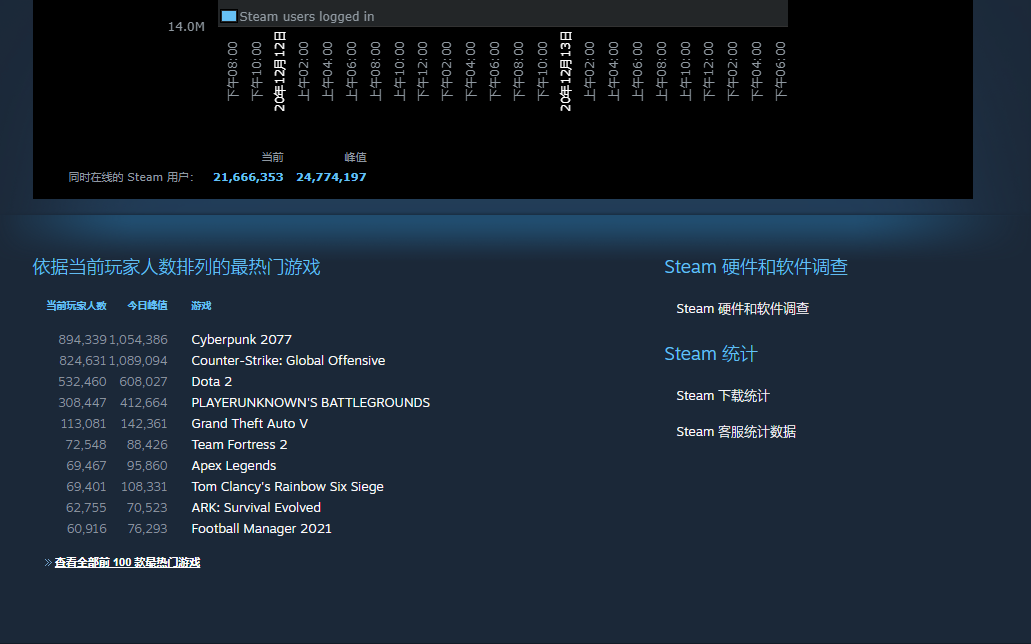Open Steam 客服统计数据 link

coord(736,432)
